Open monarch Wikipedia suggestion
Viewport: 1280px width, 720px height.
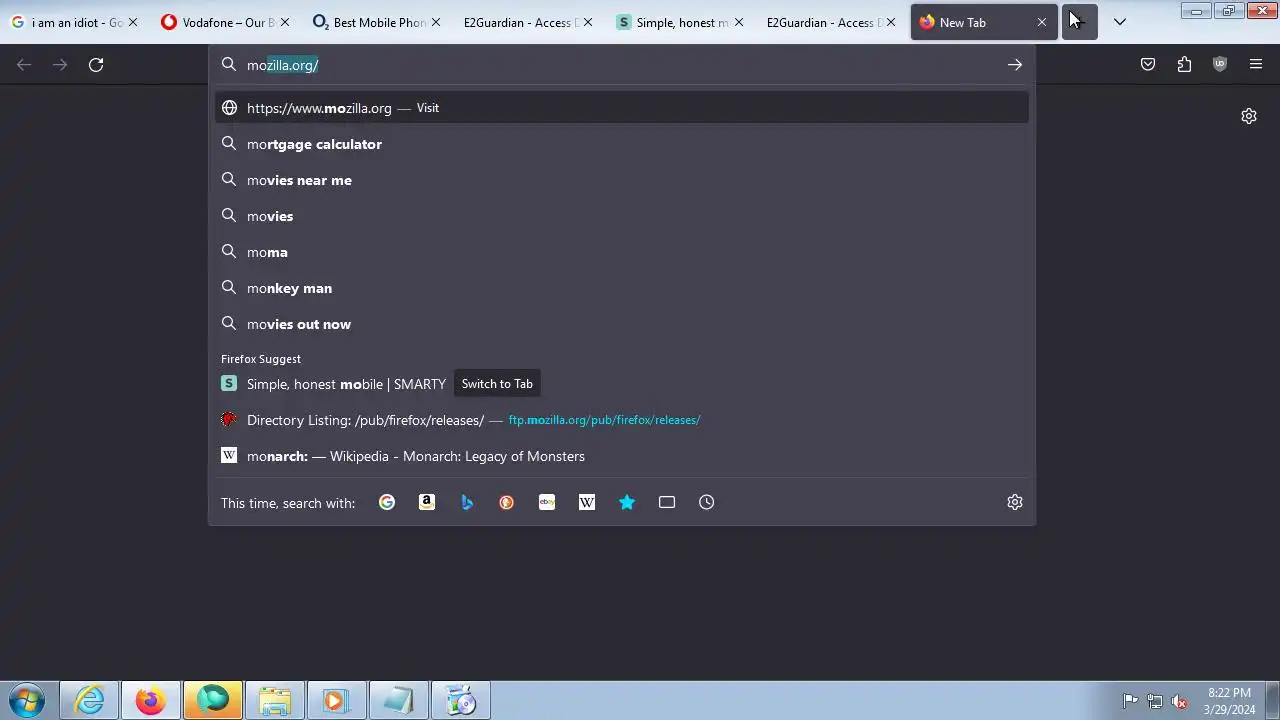click(622, 456)
